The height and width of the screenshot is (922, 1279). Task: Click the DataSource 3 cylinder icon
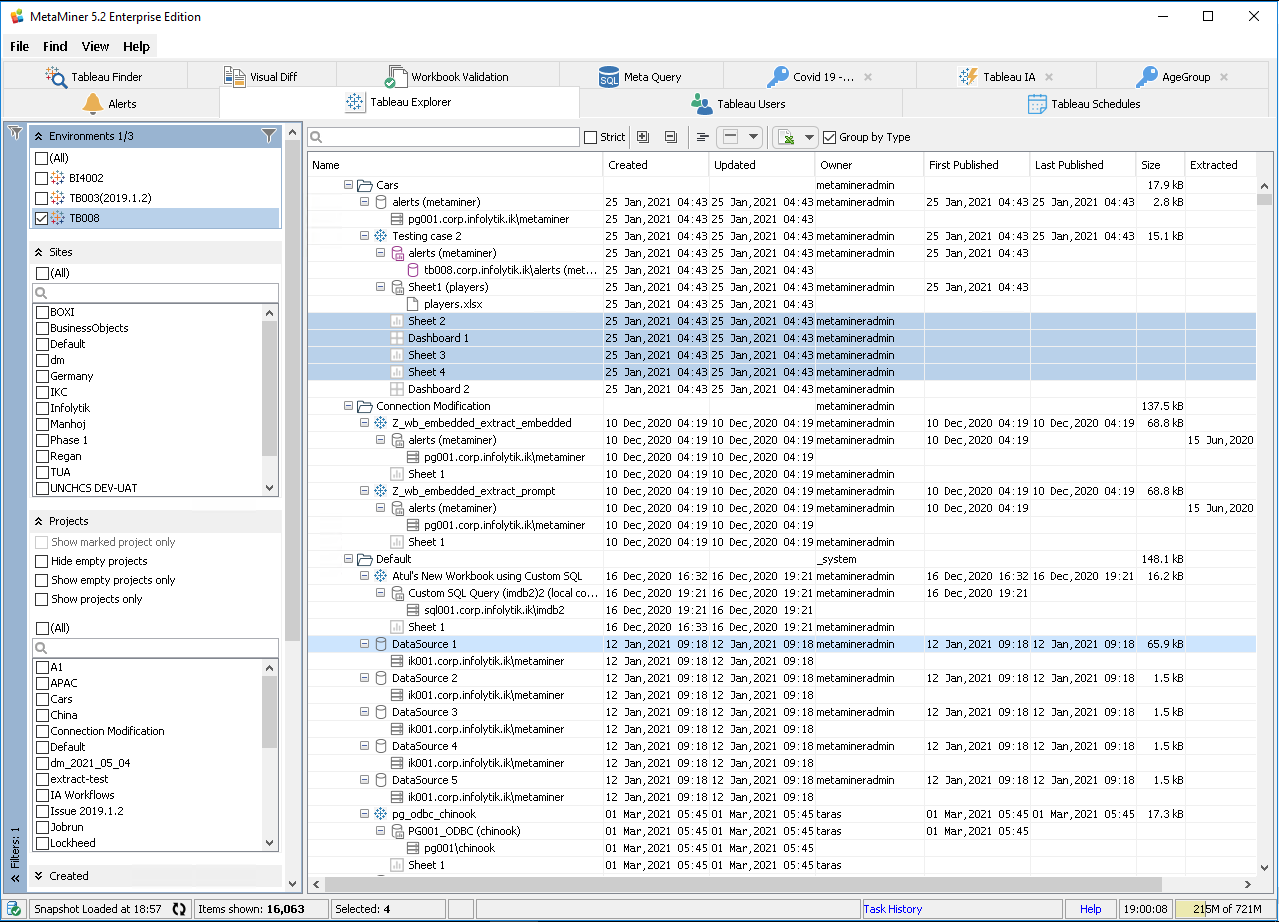(x=381, y=712)
